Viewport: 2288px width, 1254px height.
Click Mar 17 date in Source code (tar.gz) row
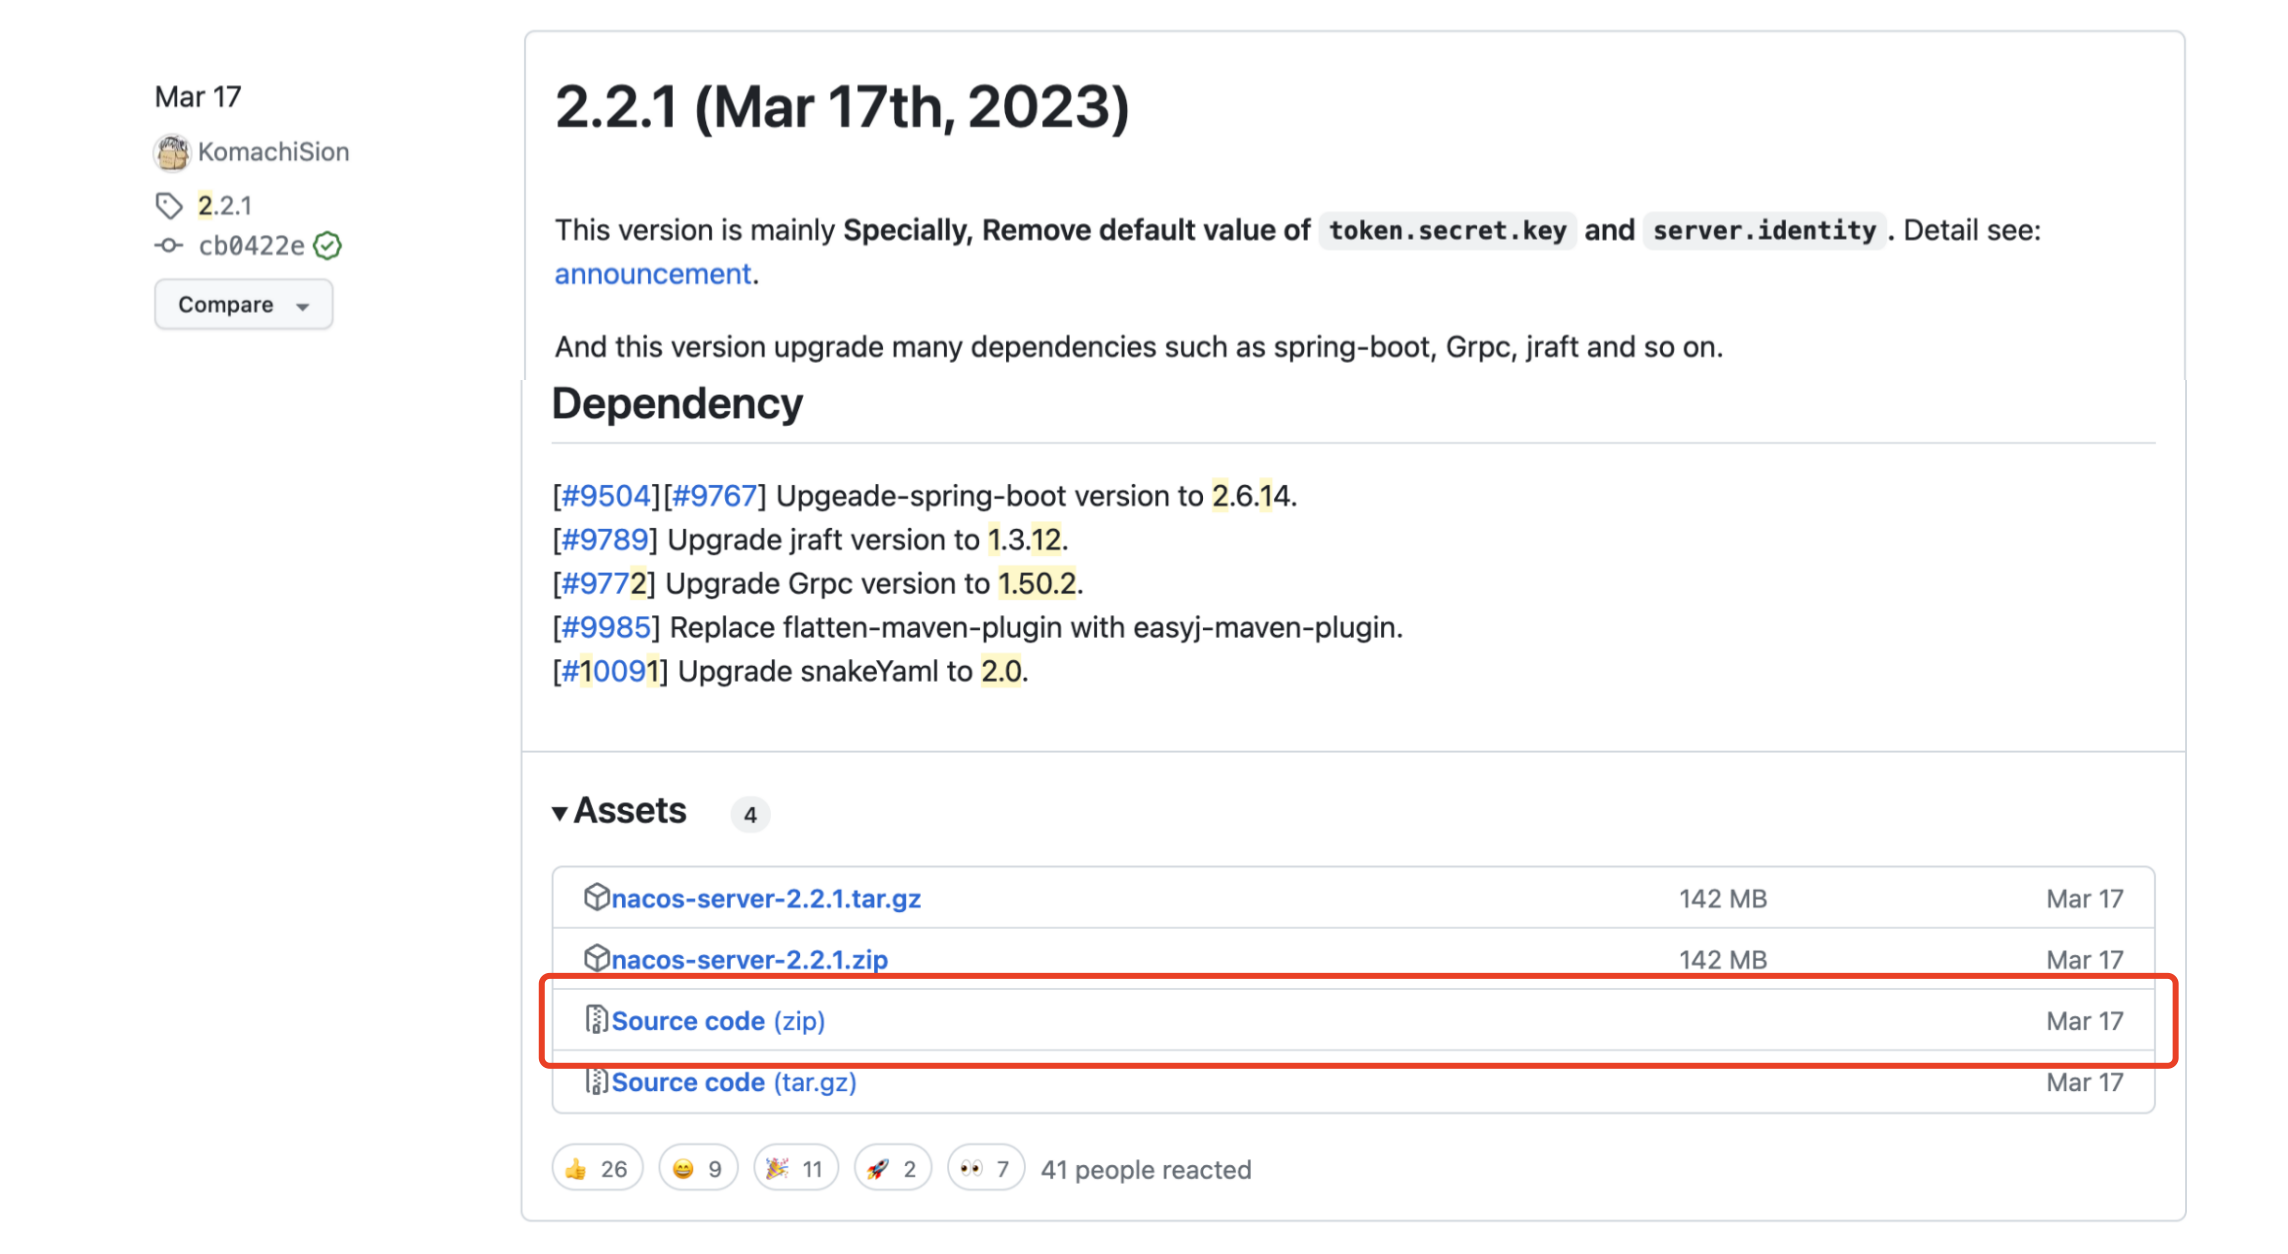(x=2084, y=1082)
